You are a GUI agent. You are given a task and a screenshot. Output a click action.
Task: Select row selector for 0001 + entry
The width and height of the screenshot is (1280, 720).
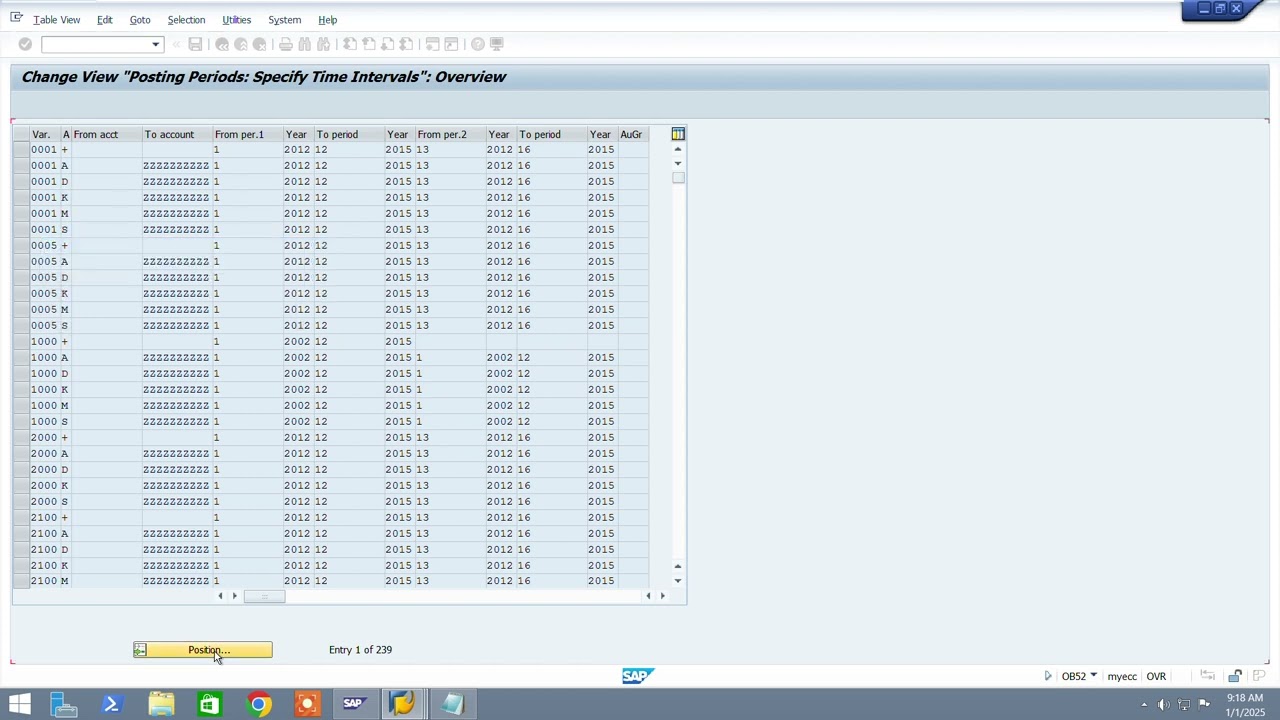(x=21, y=150)
